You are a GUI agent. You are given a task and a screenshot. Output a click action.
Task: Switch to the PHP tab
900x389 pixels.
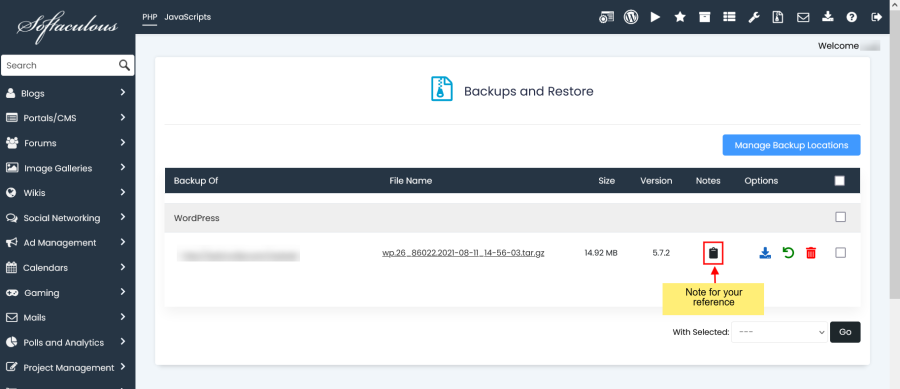tap(150, 17)
